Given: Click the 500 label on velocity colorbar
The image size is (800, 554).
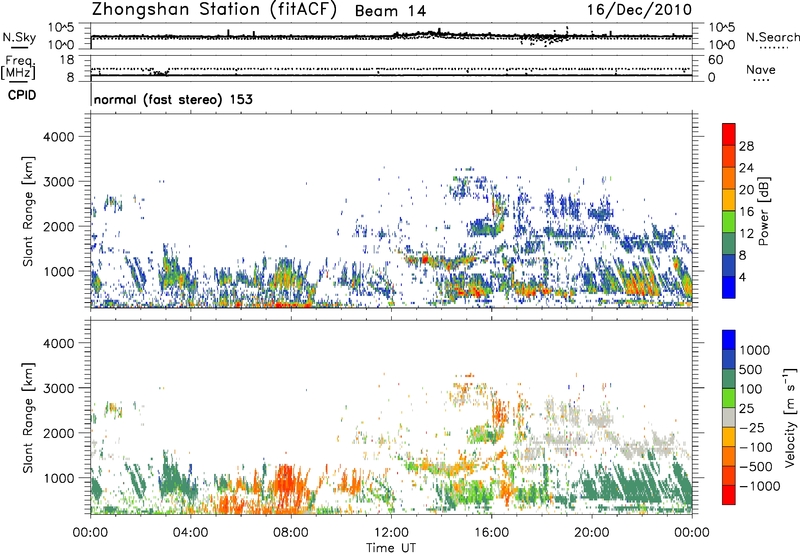Looking at the screenshot, I should [x=751, y=369].
